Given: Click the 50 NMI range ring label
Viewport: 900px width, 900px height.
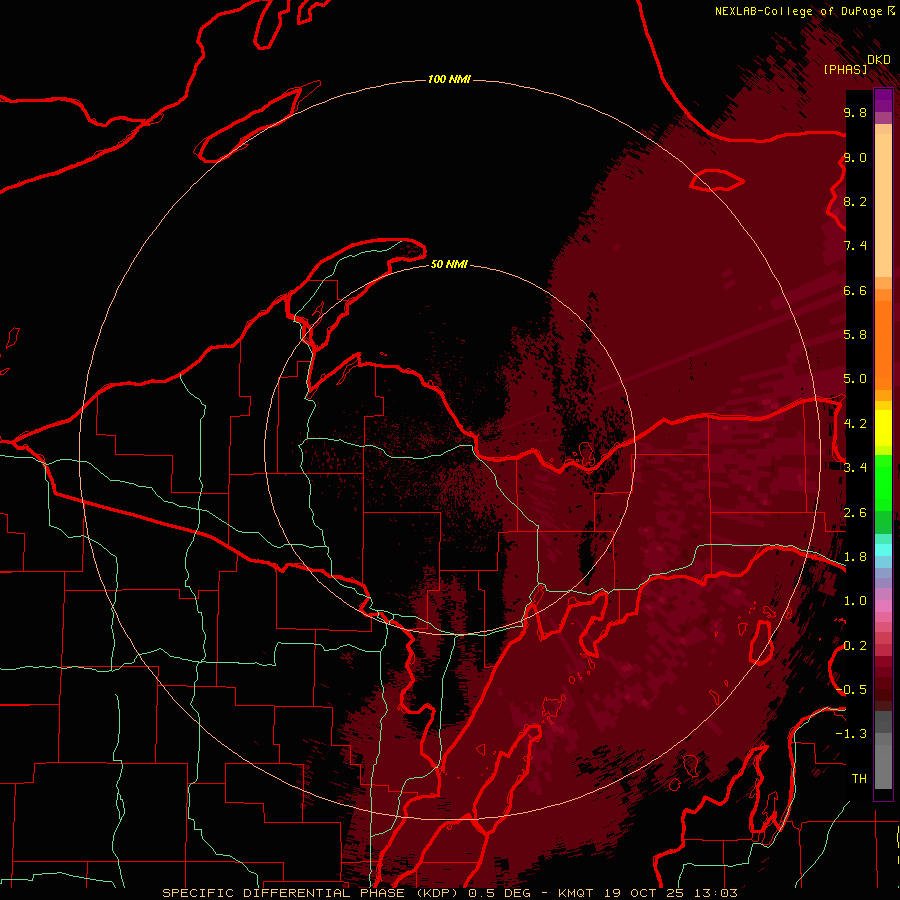Looking at the screenshot, I should pos(449,264).
